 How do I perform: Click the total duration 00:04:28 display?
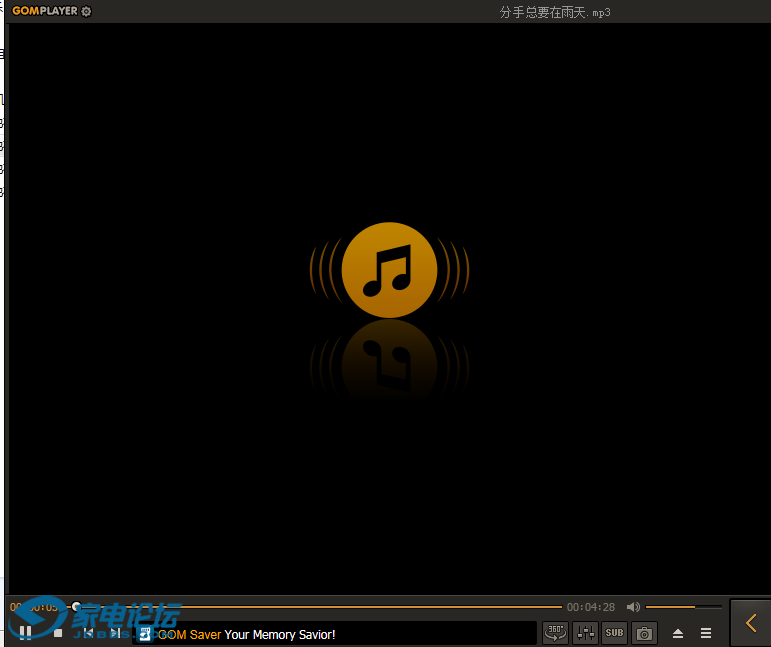pos(591,607)
